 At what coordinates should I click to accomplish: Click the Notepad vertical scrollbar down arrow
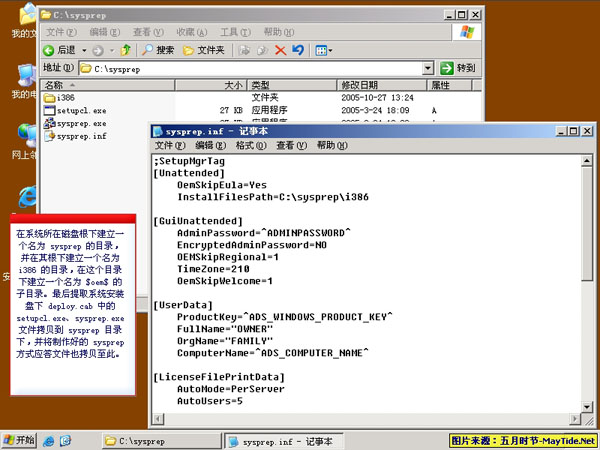click(587, 406)
